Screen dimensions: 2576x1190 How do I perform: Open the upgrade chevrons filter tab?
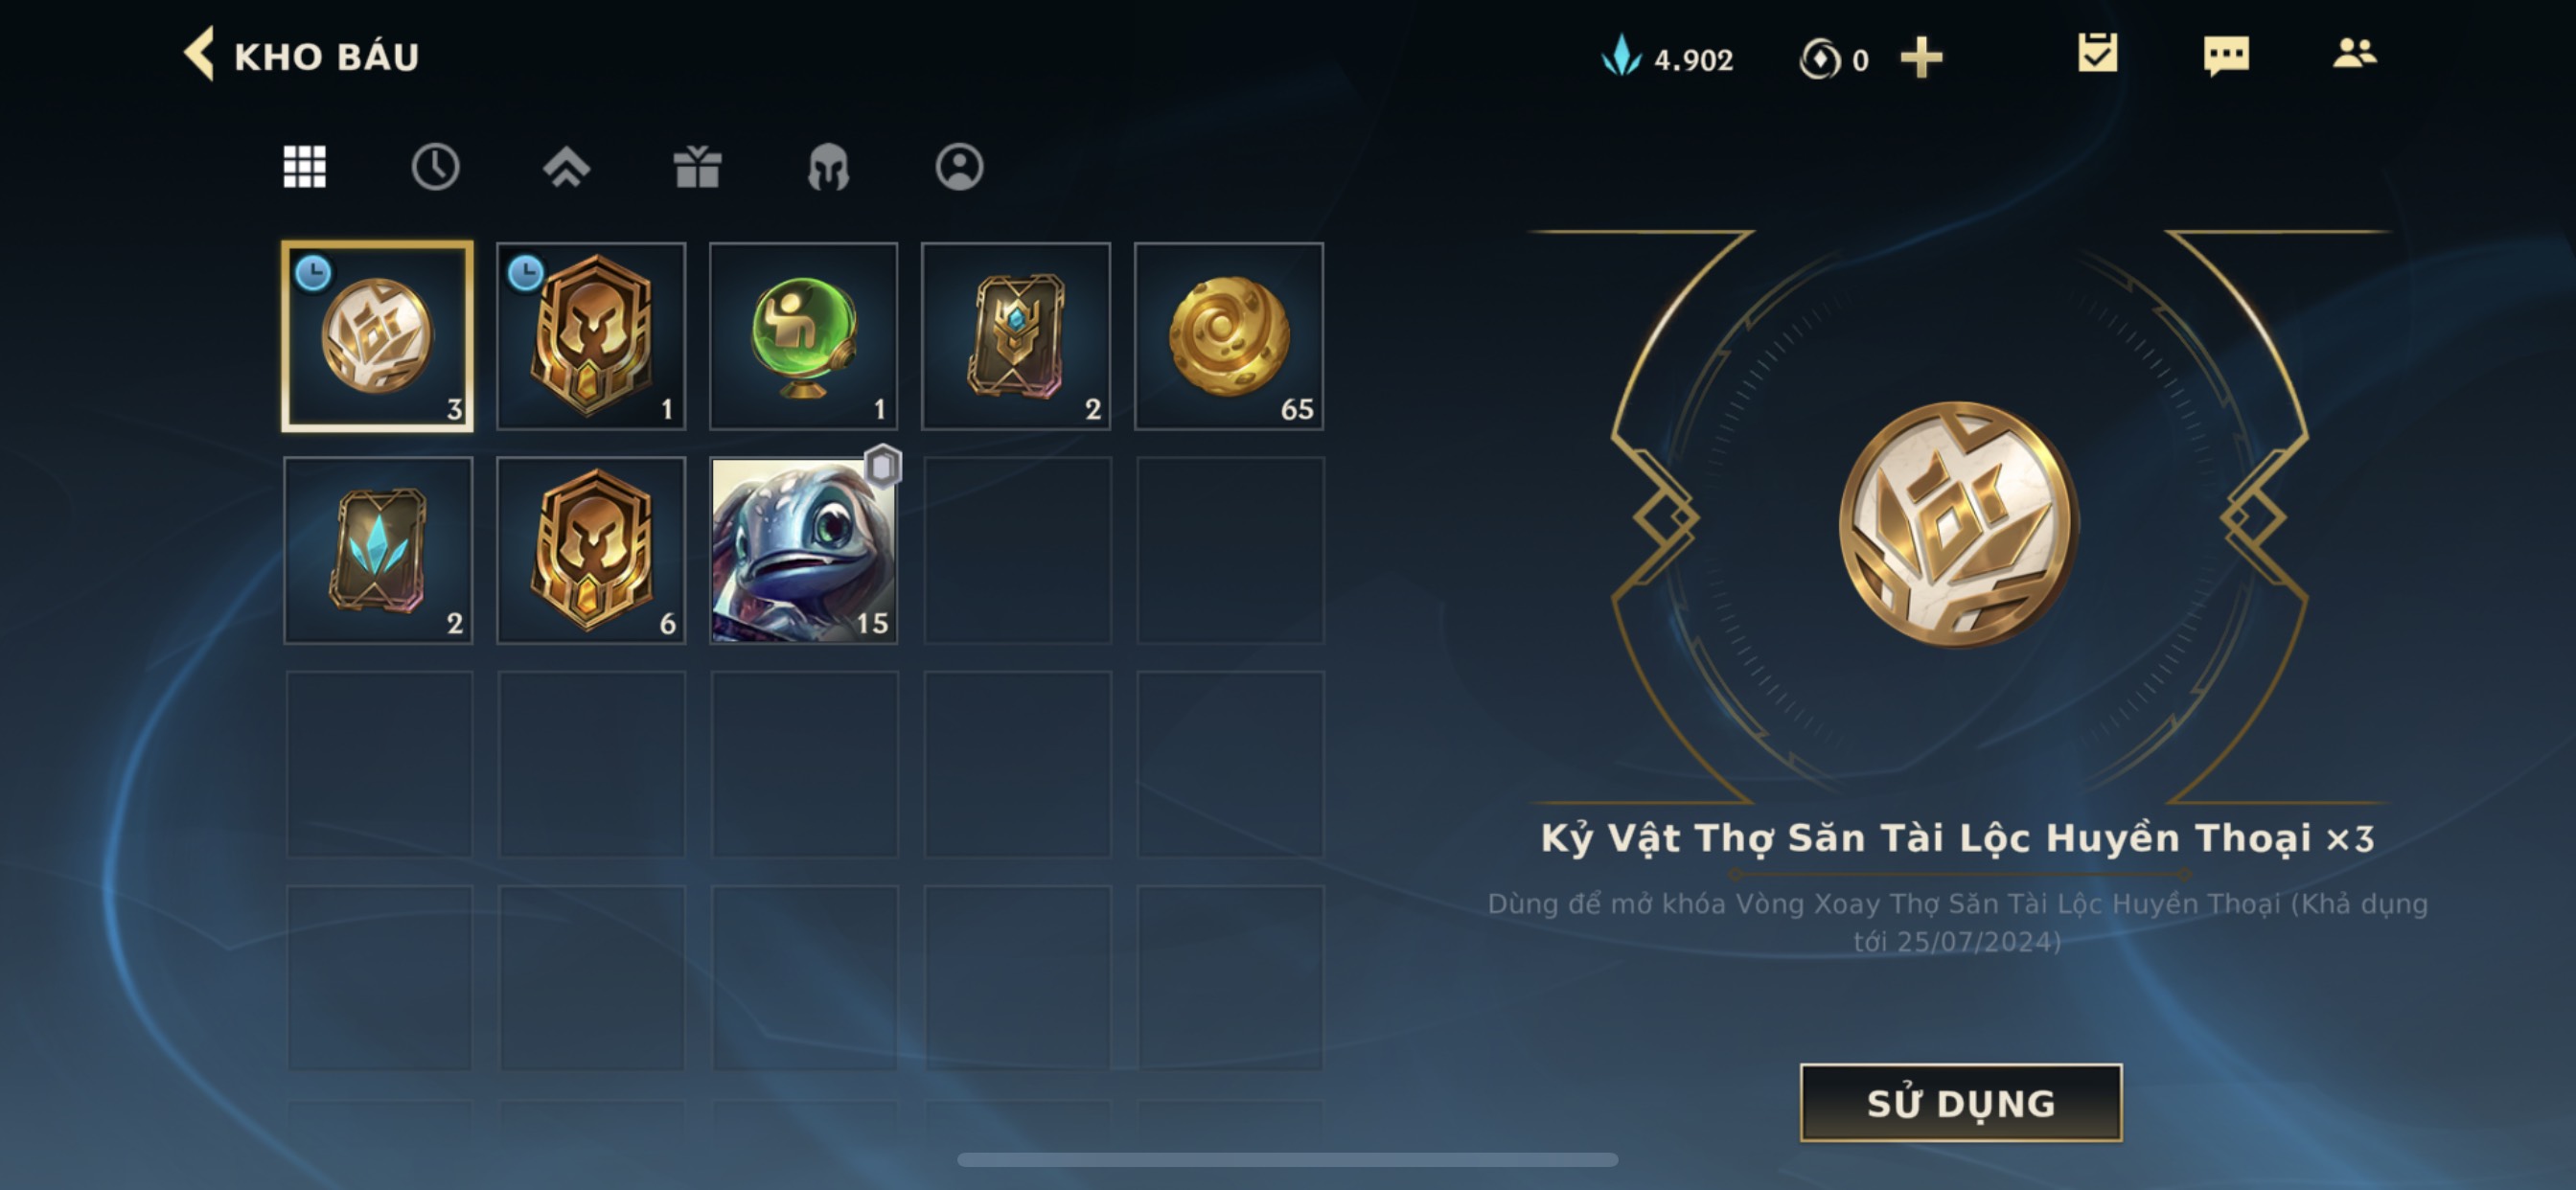pyautogui.click(x=566, y=166)
